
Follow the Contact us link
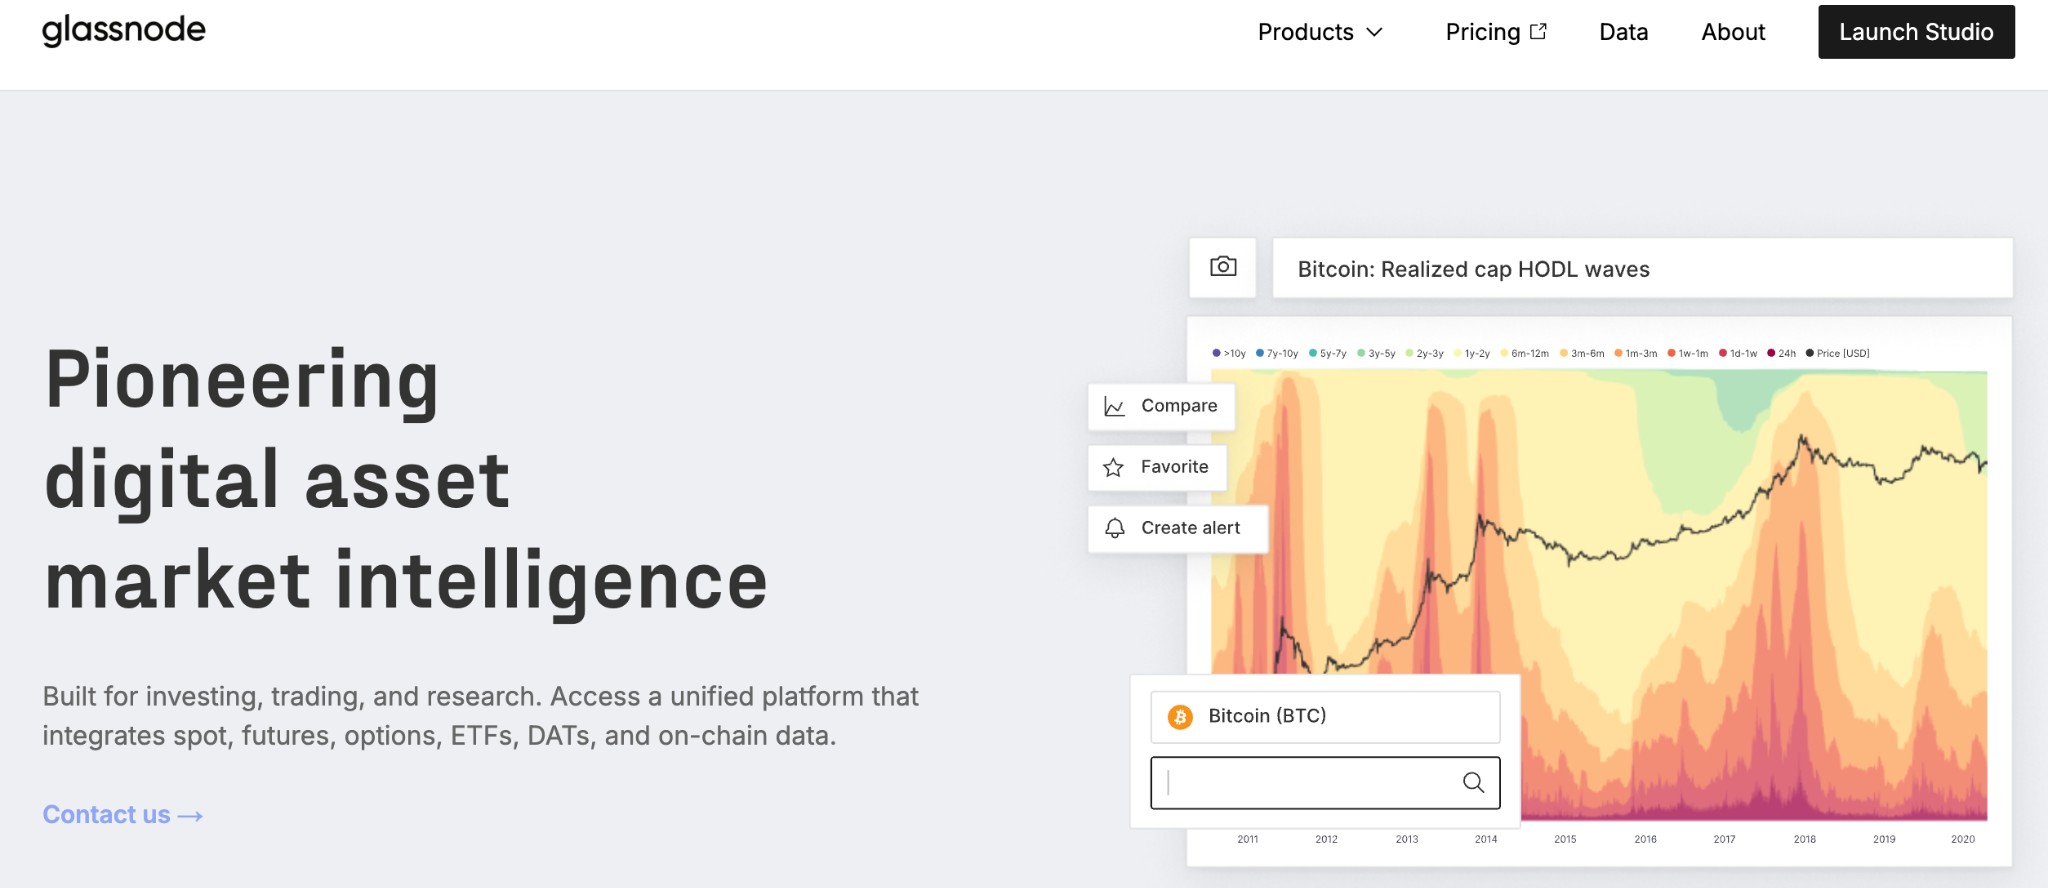pyautogui.click(x=123, y=815)
